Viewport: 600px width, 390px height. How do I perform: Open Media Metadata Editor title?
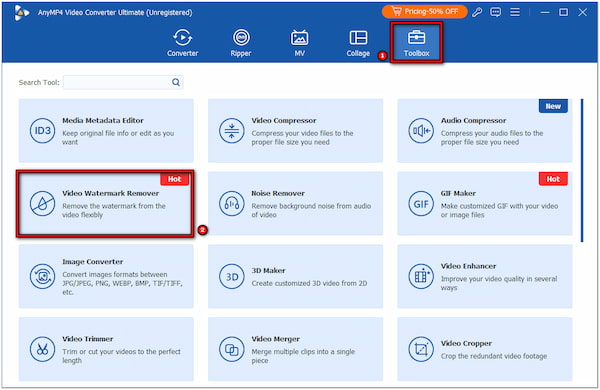[103, 121]
